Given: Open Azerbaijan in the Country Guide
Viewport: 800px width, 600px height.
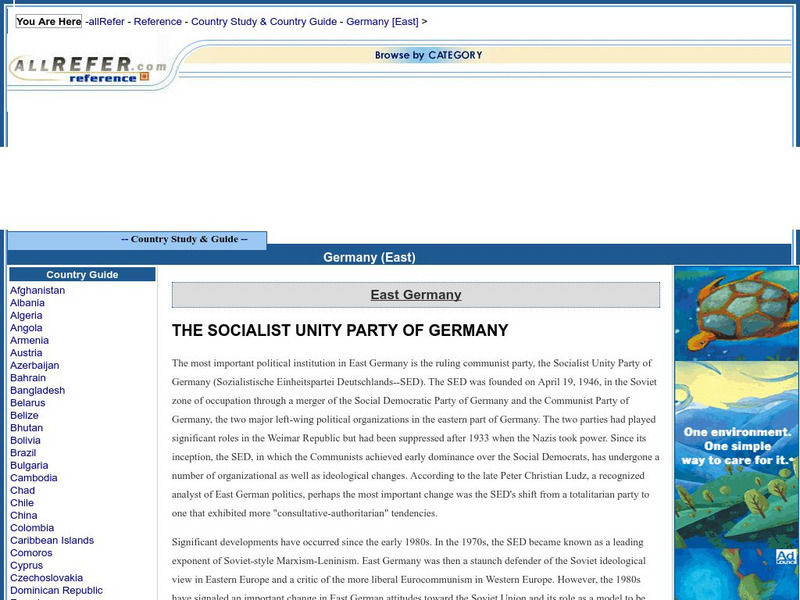Looking at the screenshot, I should pos(35,365).
